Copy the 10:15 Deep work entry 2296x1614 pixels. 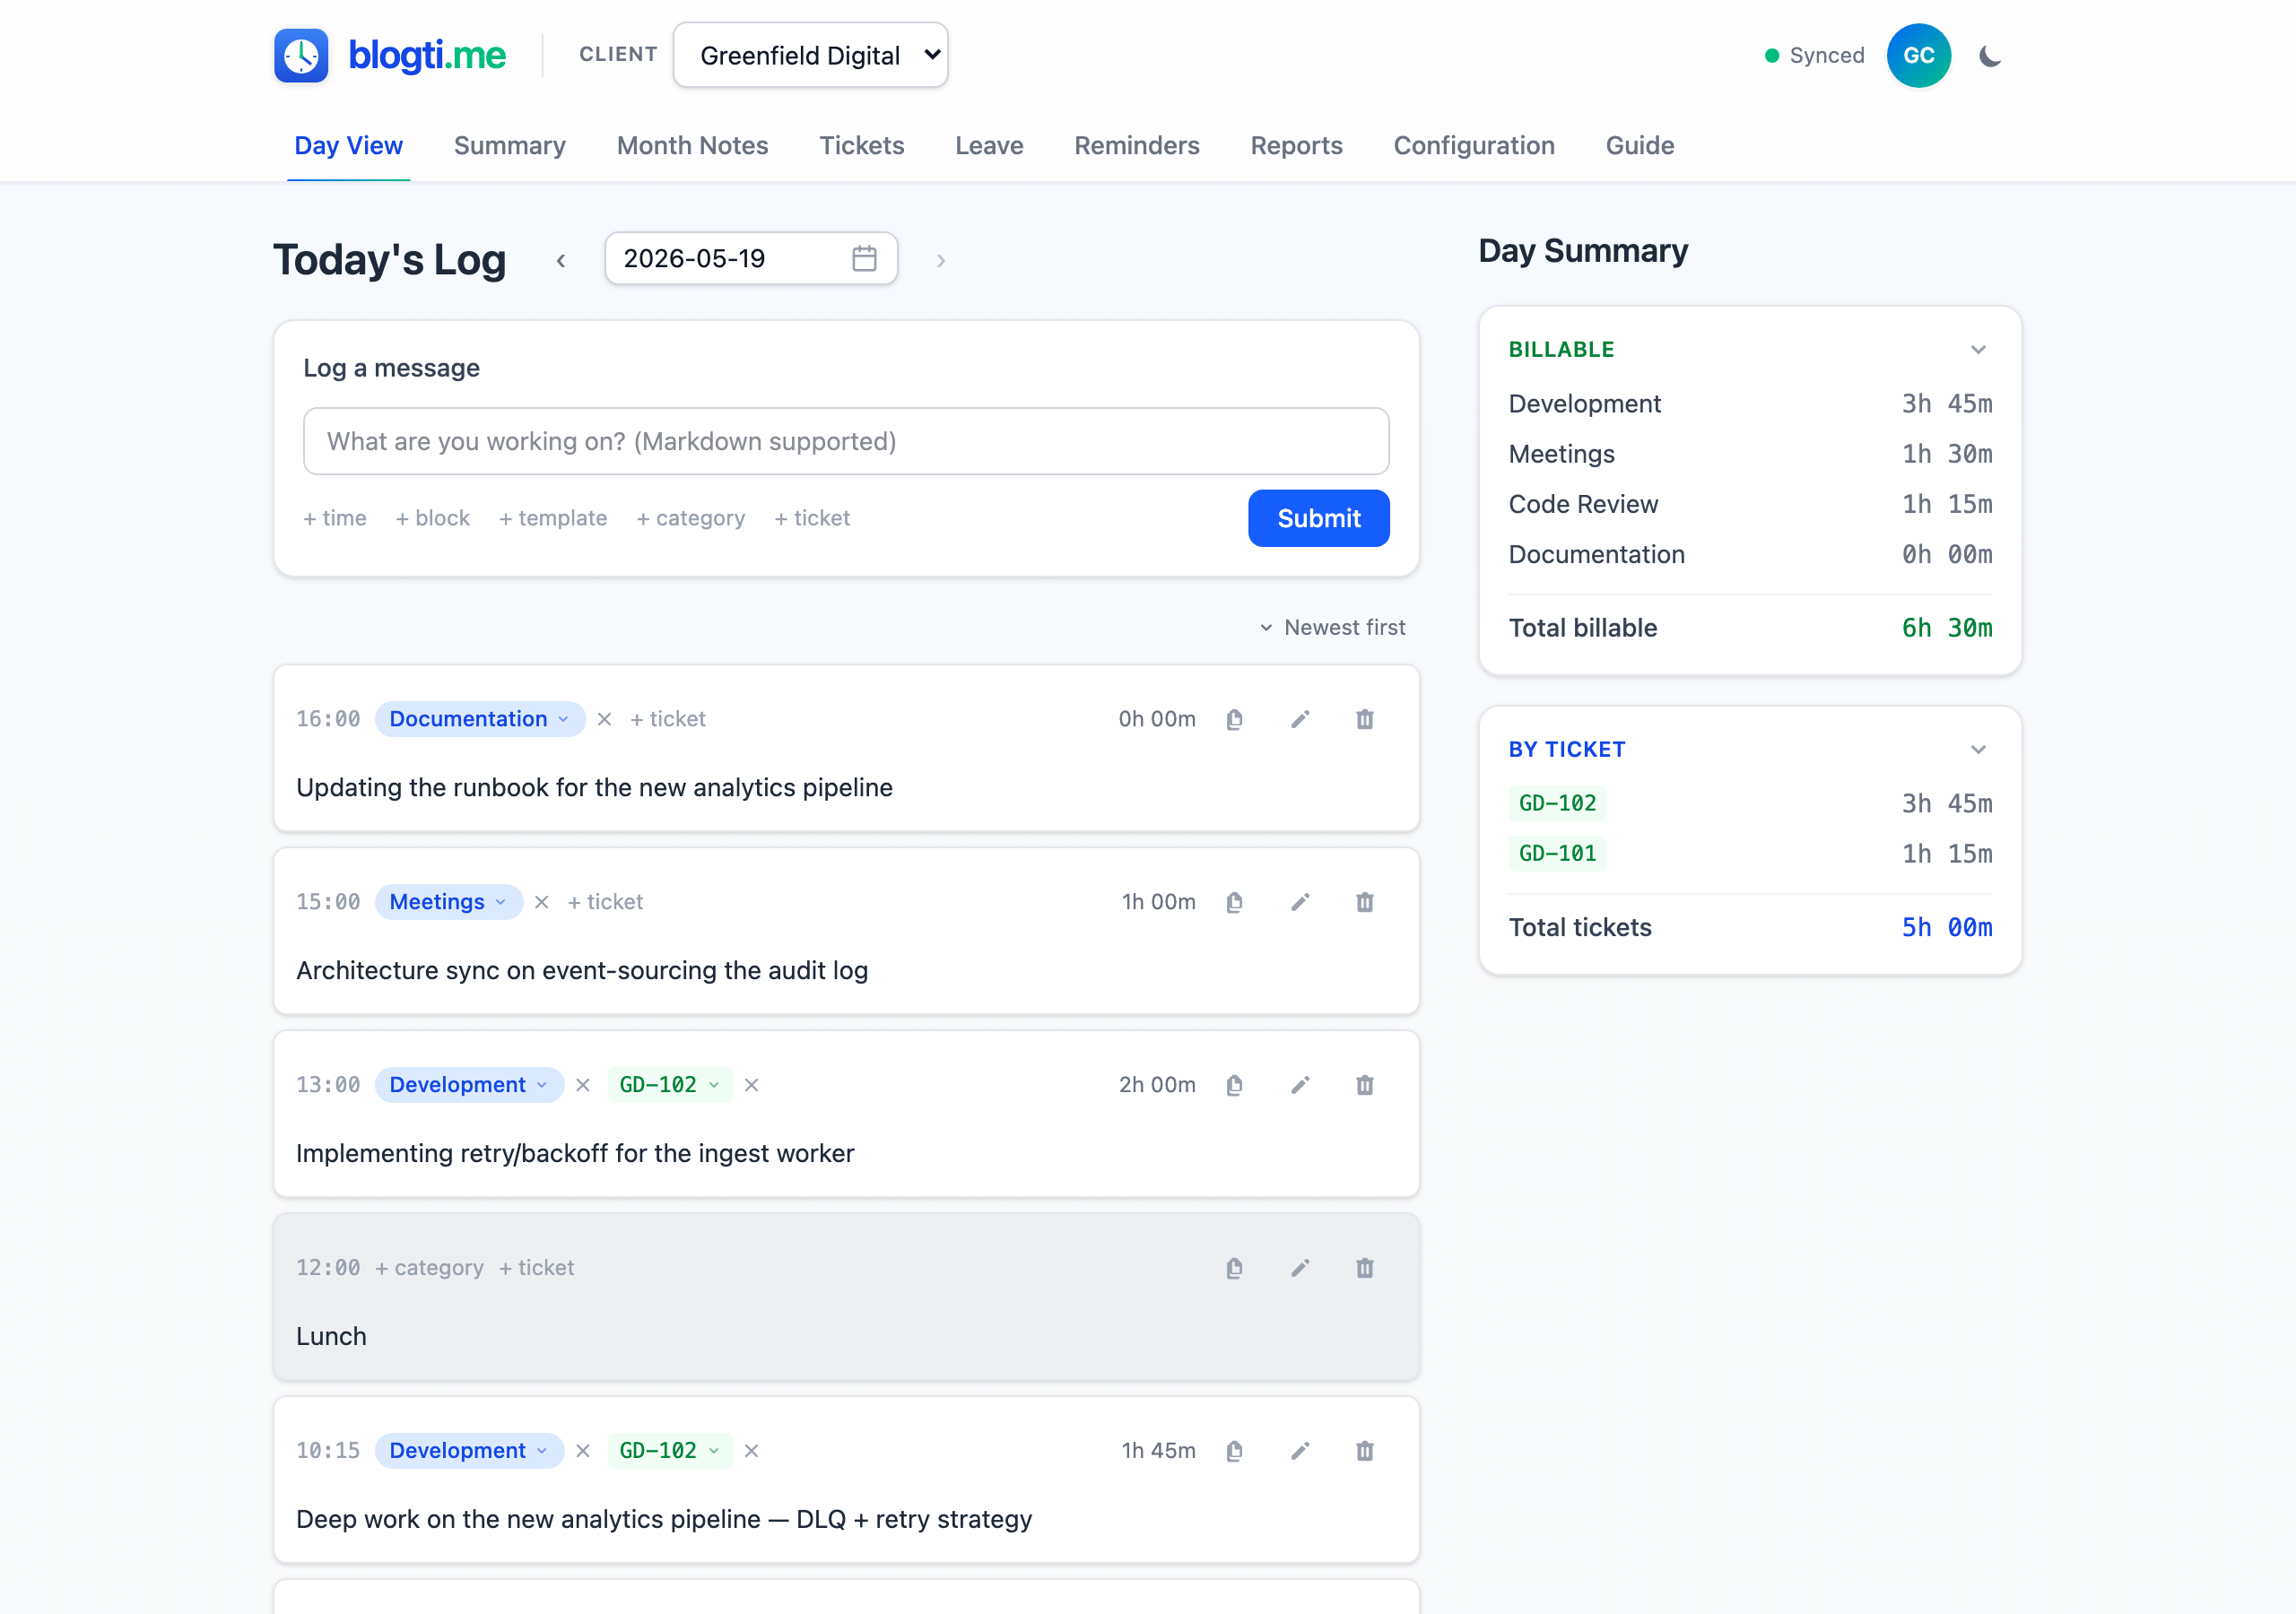[1234, 1451]
